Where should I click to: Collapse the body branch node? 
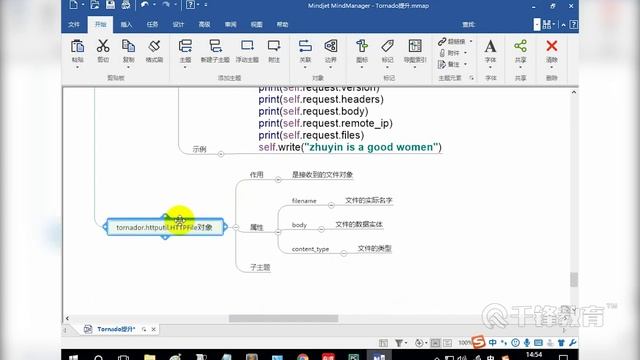[321, 229]
